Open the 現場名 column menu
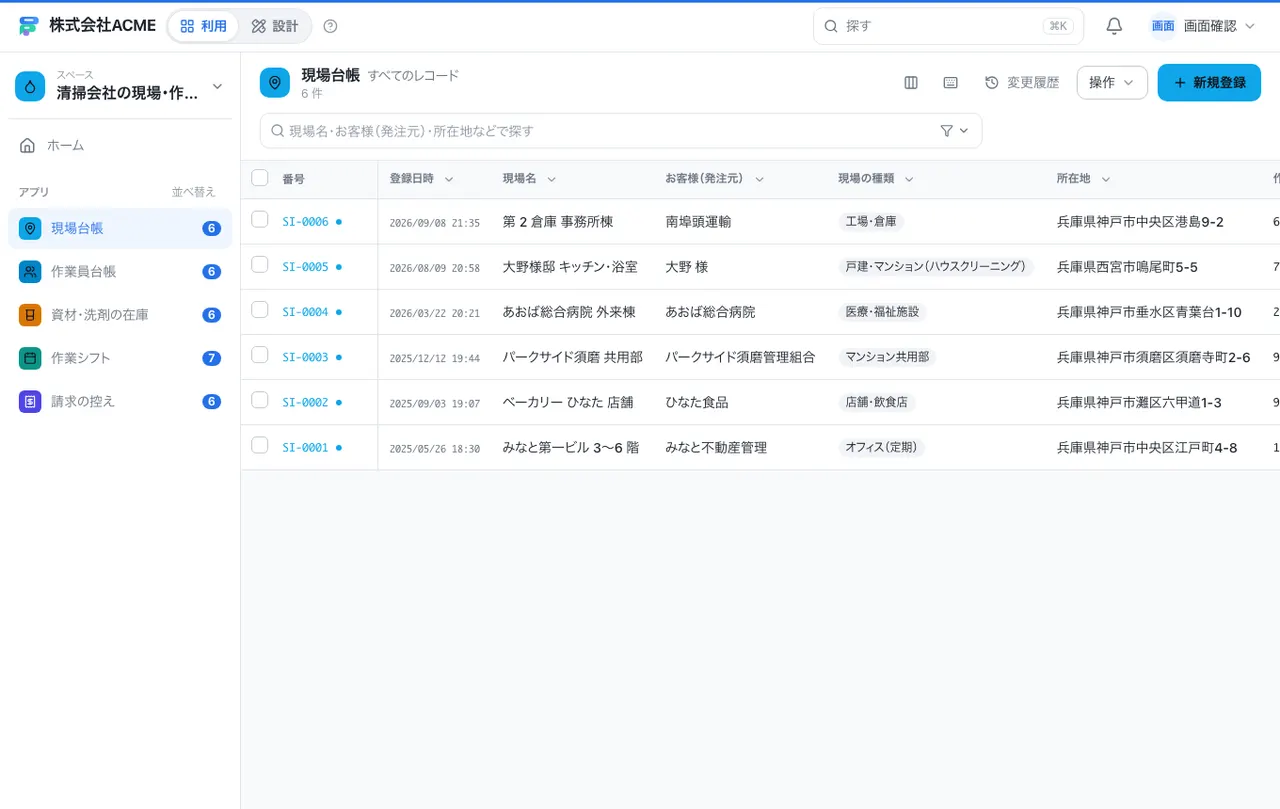This screenshot has width=1280, height=809. (551, 179)
